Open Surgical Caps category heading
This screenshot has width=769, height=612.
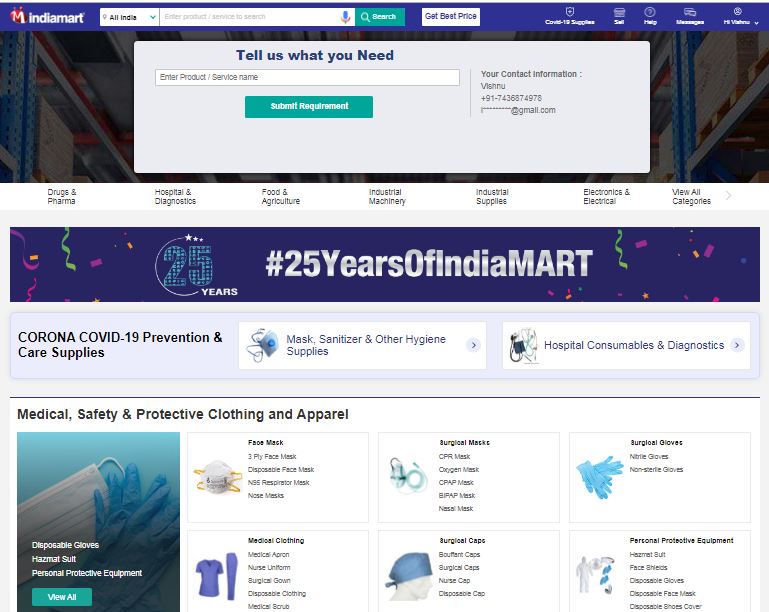click(462, 540)
